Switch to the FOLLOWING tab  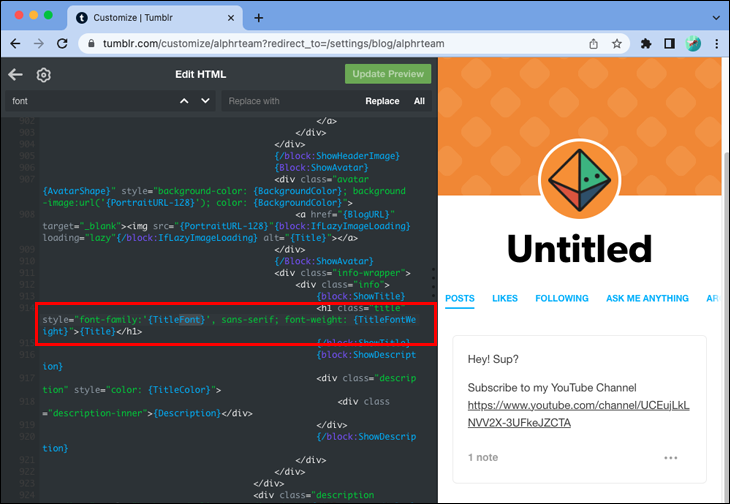click(x=561, y=298)
